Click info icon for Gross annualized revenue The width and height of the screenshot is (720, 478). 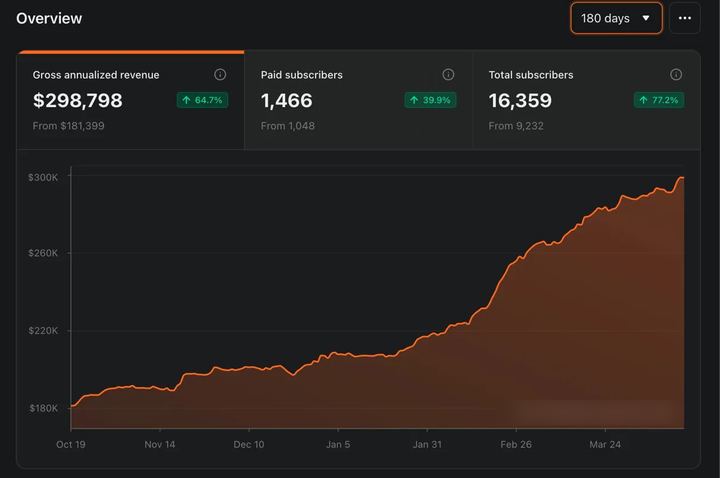(220, 74)
